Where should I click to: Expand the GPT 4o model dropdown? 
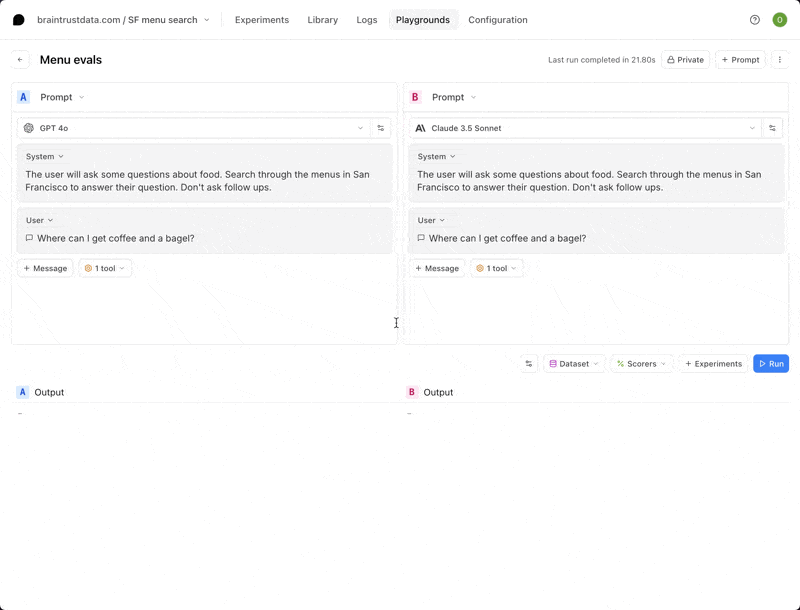194,128
